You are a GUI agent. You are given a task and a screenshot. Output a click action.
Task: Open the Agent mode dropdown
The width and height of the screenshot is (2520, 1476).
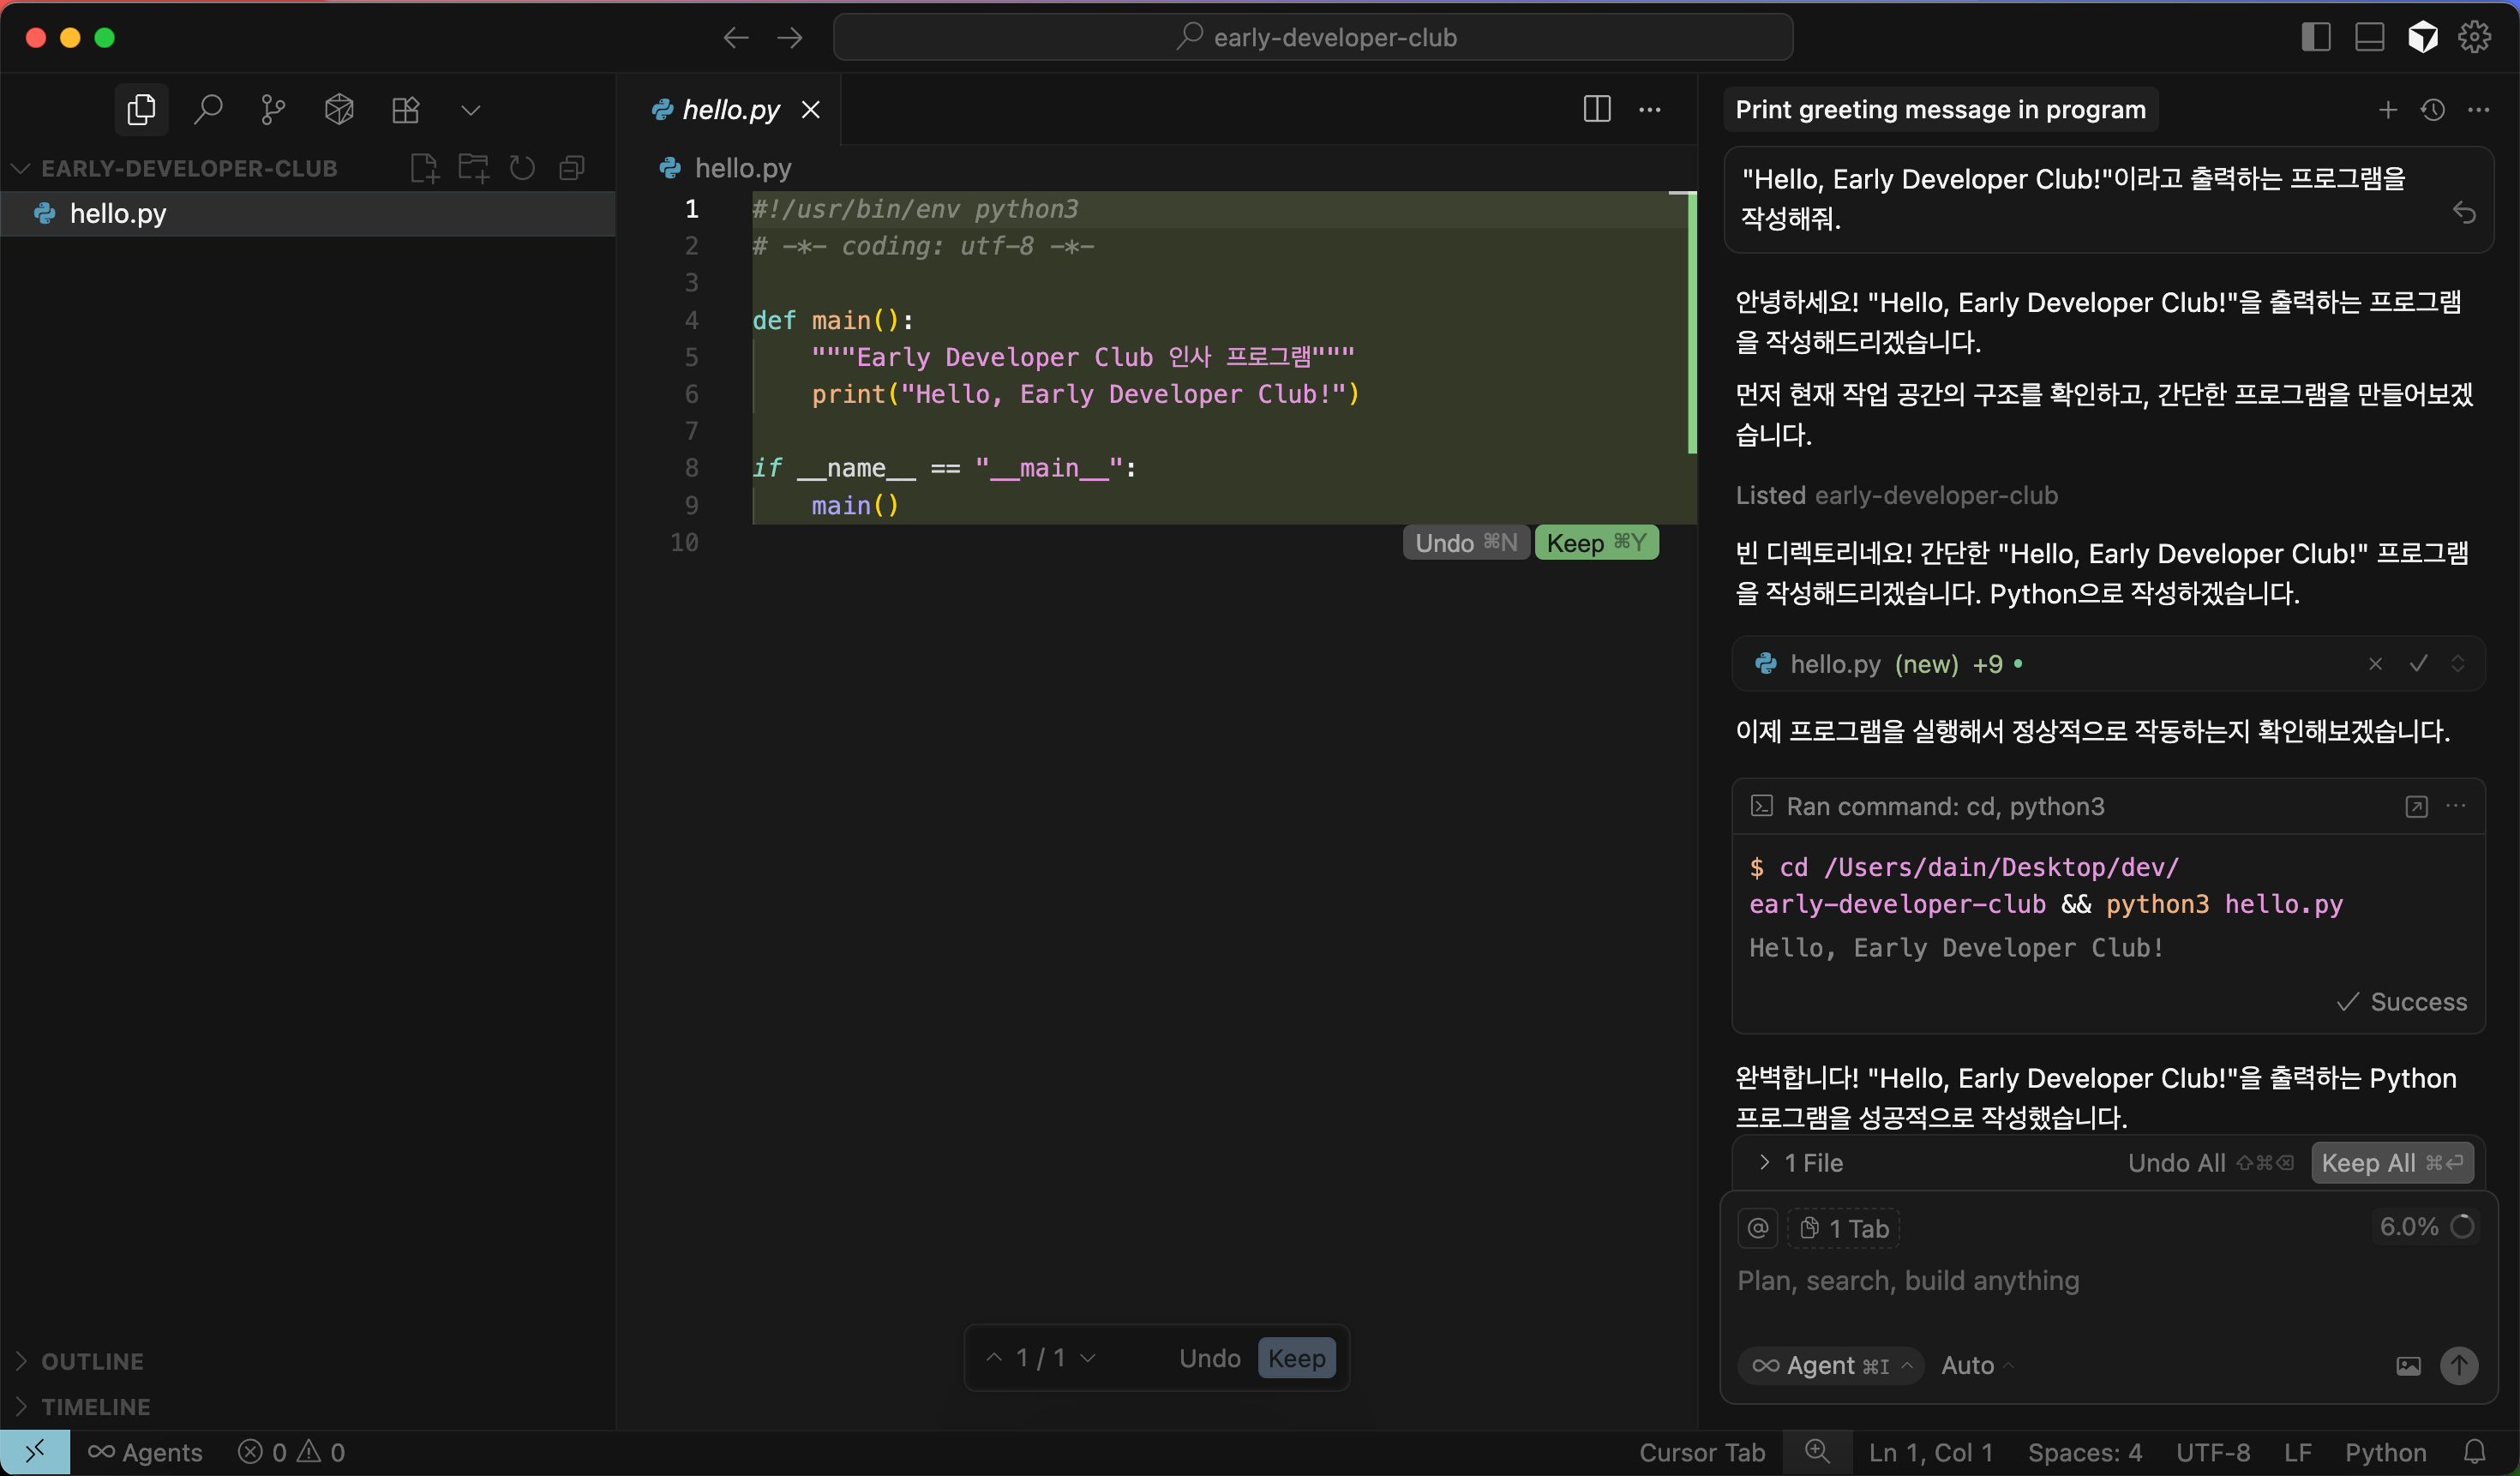click(x=1831, y=1365)
